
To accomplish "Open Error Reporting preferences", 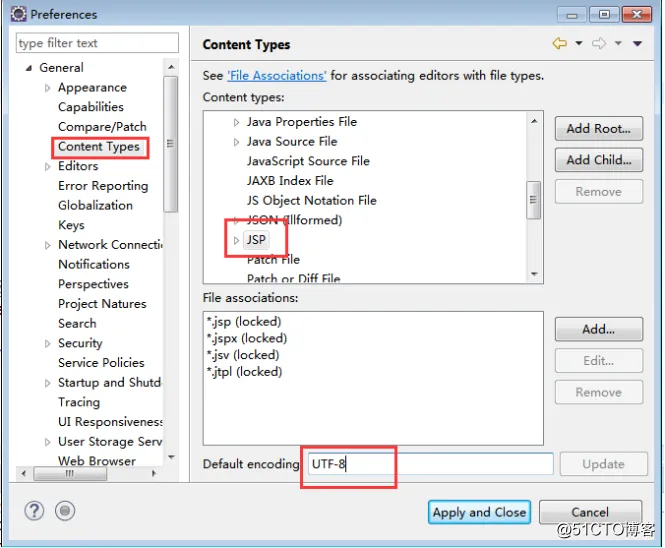I will 103,186.
